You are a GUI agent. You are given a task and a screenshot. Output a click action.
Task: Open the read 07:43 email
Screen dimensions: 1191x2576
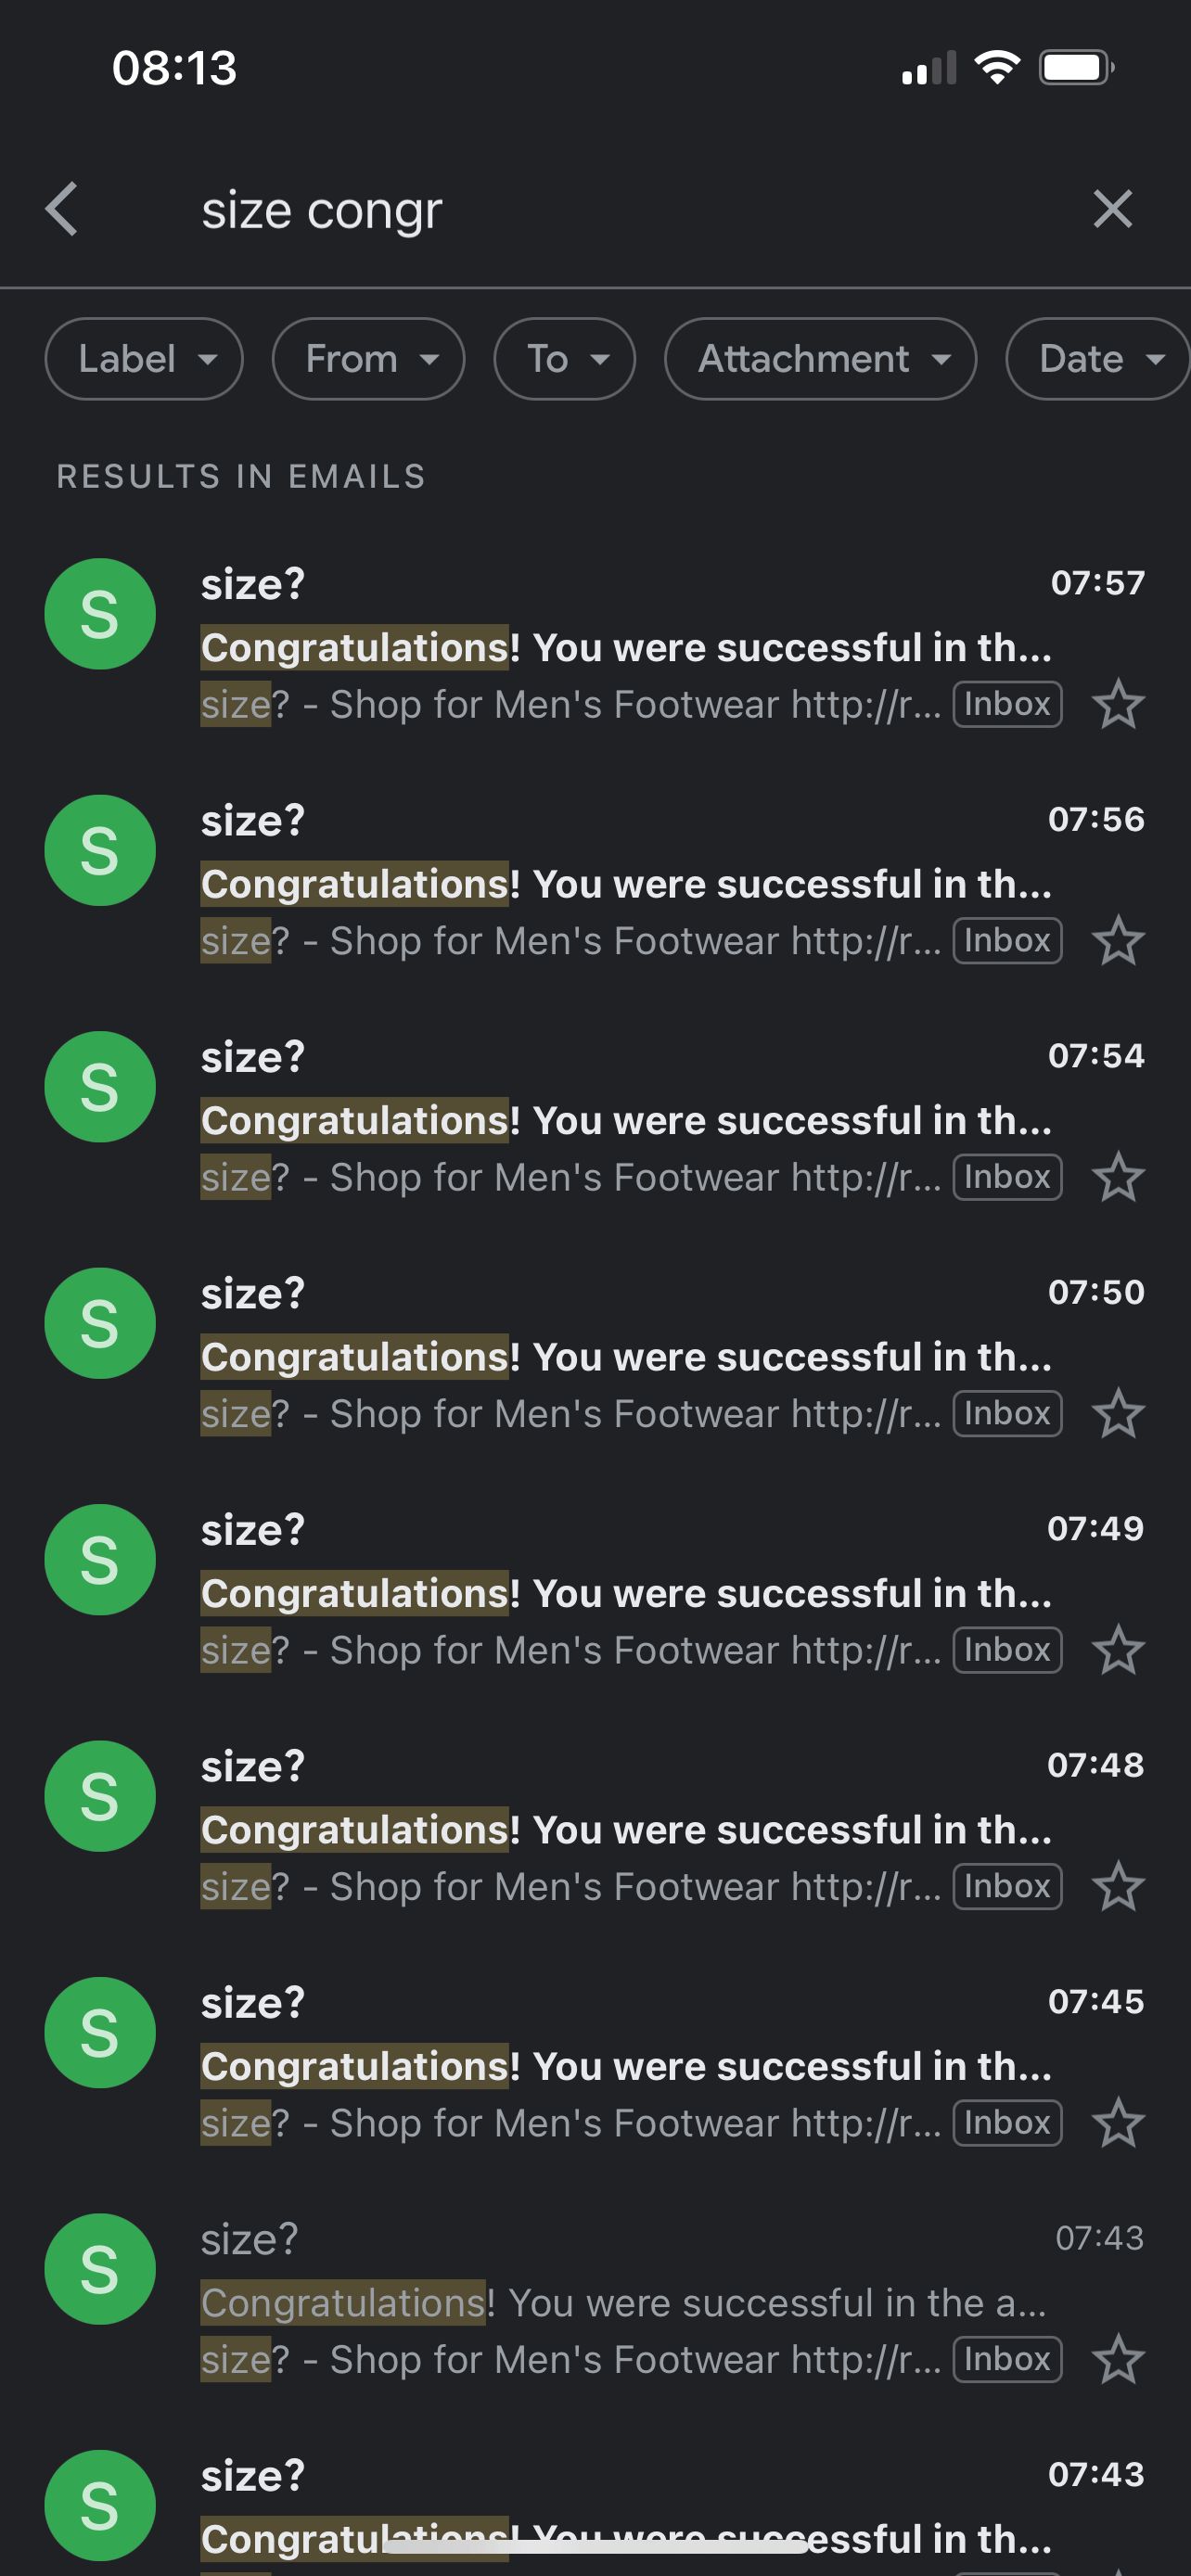point(625,2302)
